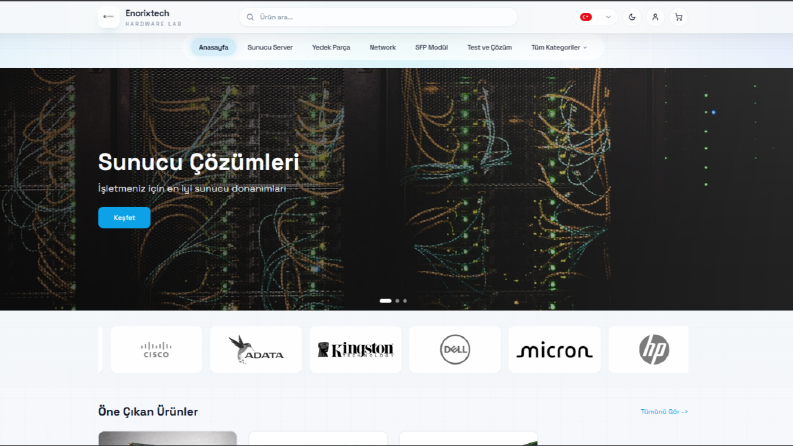The height and width of the screenshot is (446, 793).
Task: Select the third carousel slide dot
Action: click(405, 301)
